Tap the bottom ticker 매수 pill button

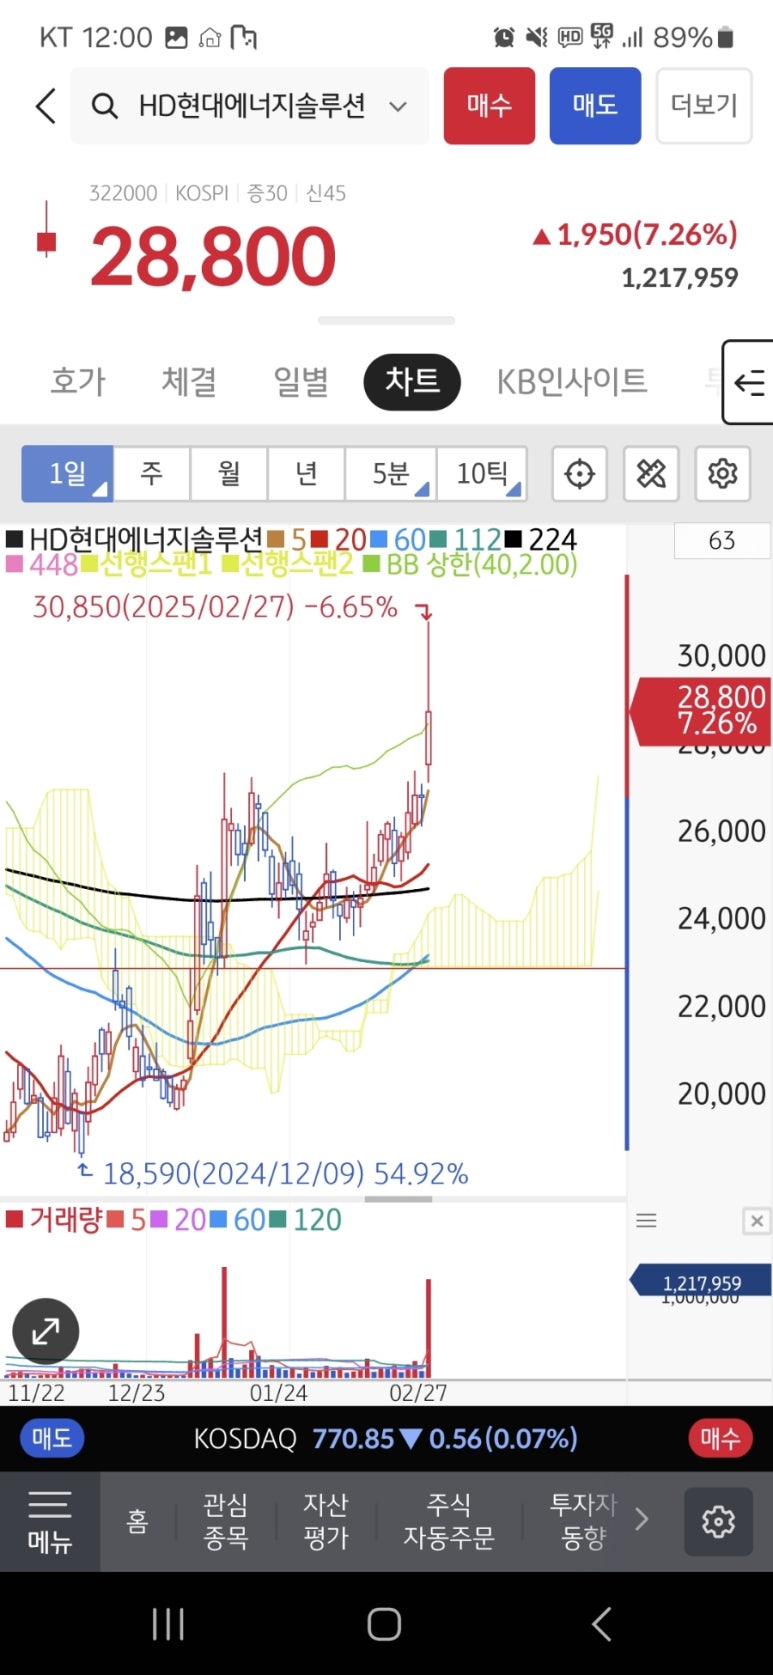tap(720, 1438)
